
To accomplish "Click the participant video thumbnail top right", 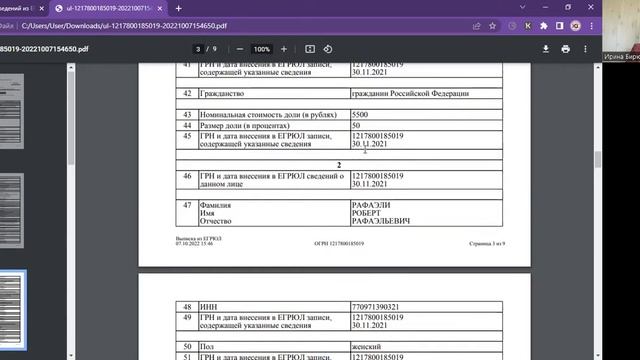I will [x=621, y=31].
